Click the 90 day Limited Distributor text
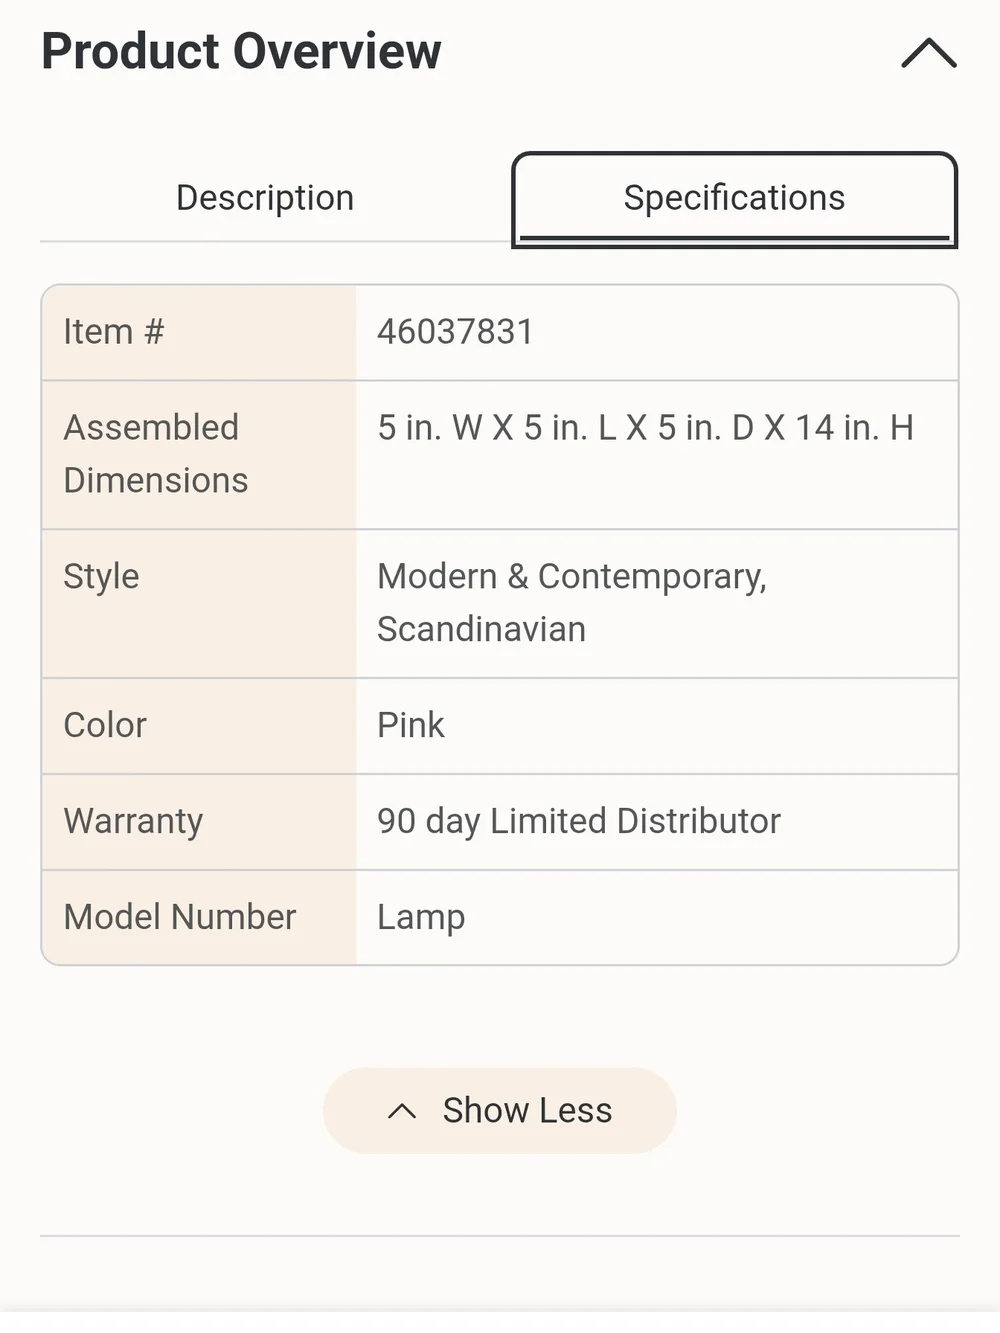Image resolution: width=1000 pixels, height=1333 pixels. (x=578, y=821)
